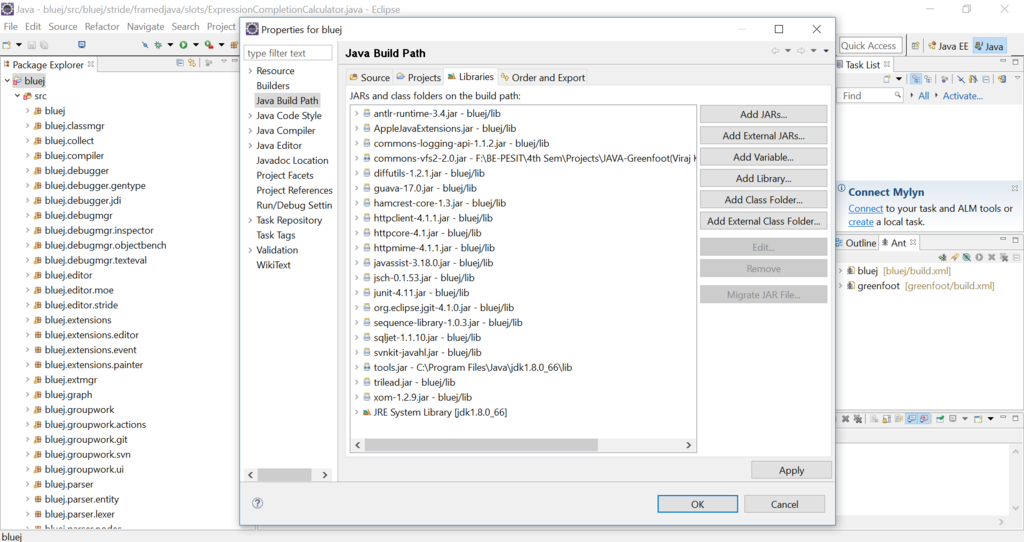Toggle Hide Internal Targets in Ant view
This screenshot has height=542, width=1024.
[x=967, y=257]
